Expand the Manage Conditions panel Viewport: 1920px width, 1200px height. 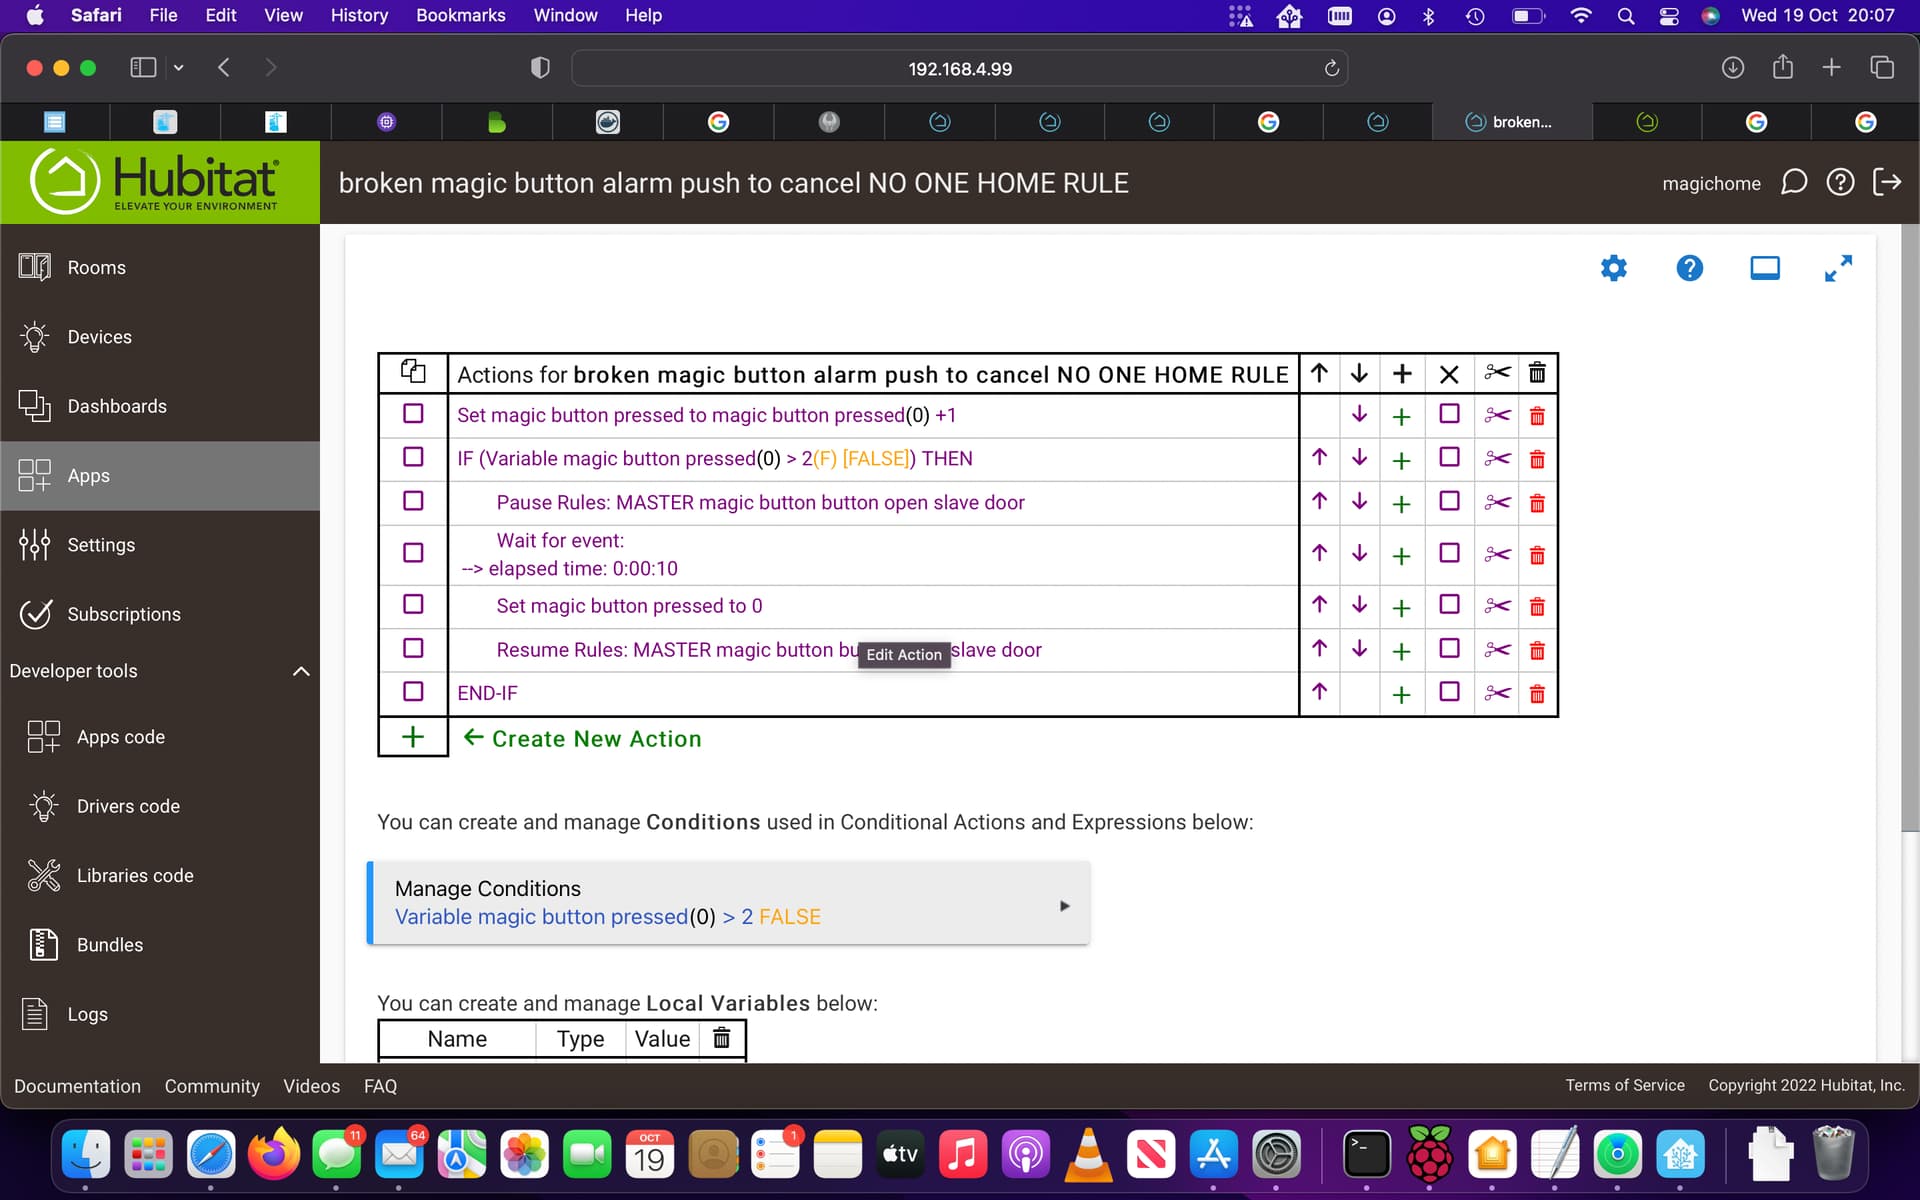[x=1064, y=905]
